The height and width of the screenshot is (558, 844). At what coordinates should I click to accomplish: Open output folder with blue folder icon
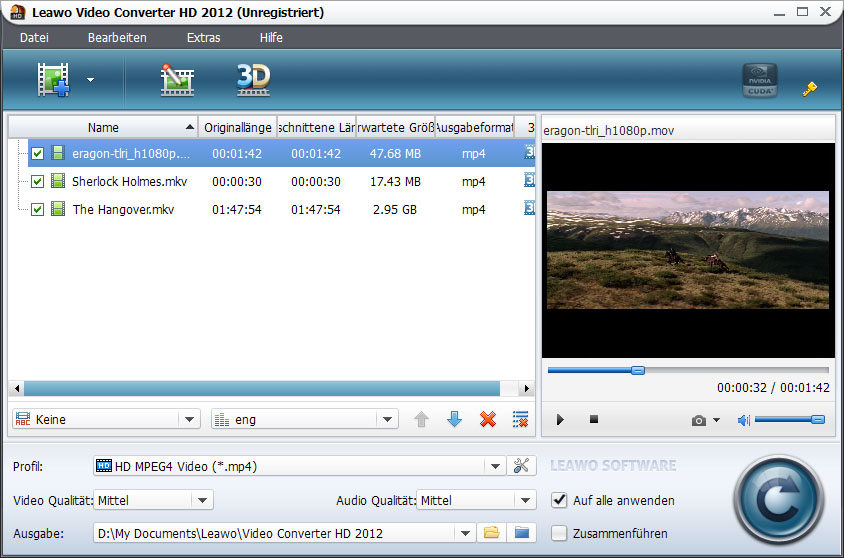[522, 533]
